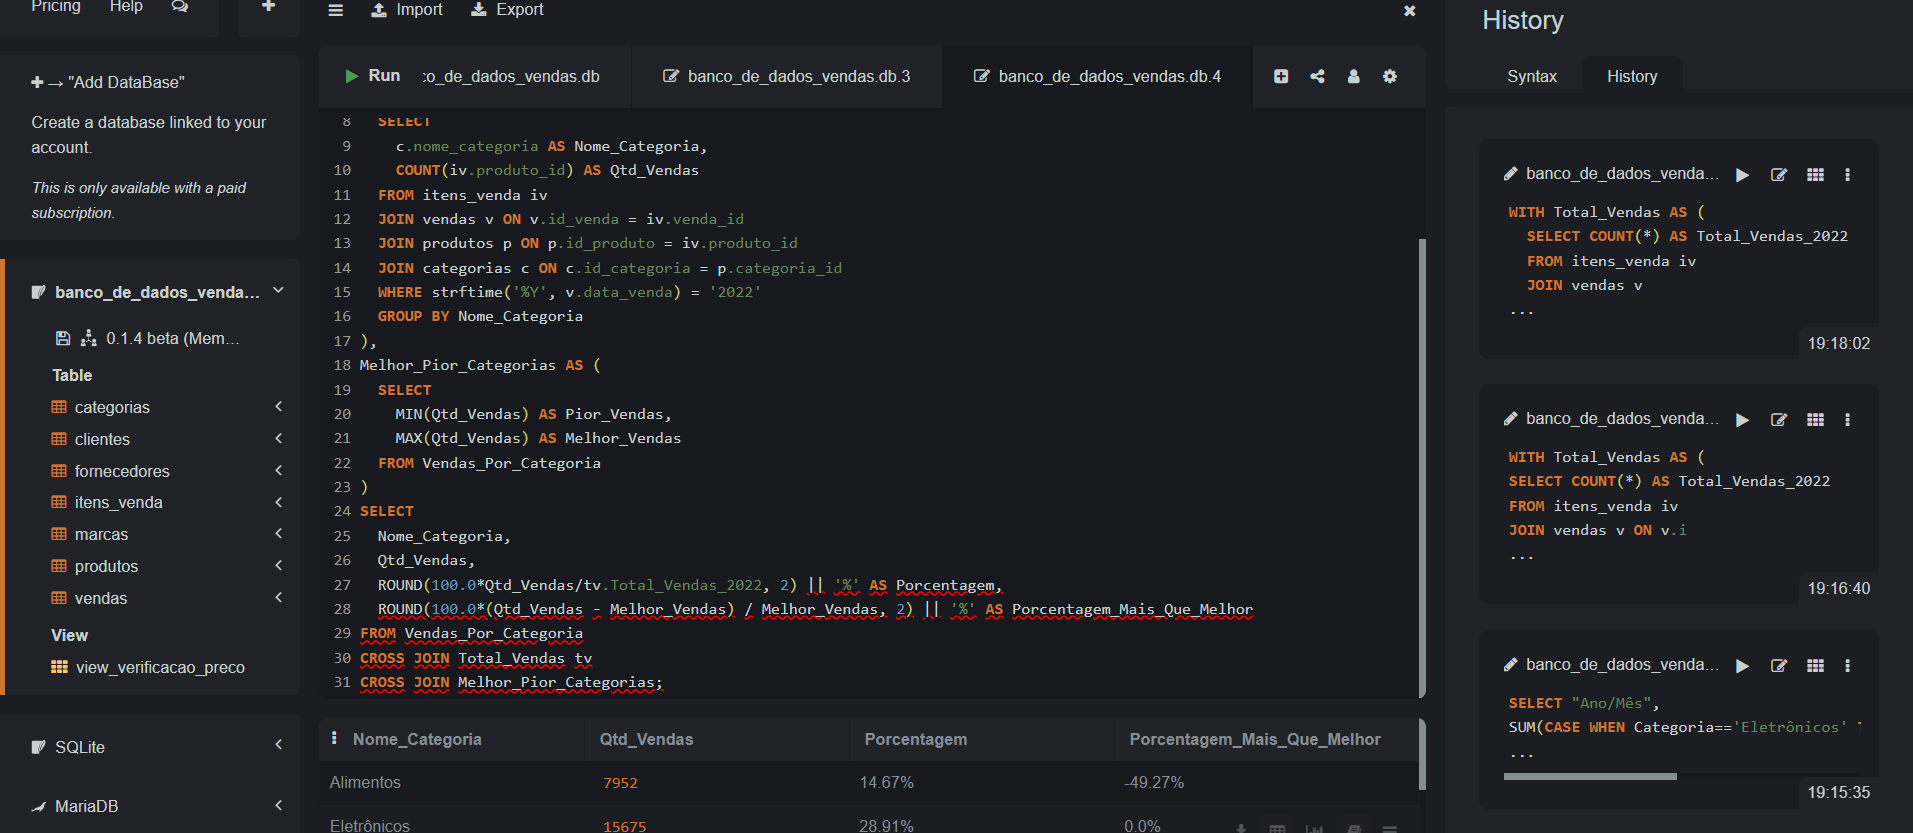The width and height of the screenshot is (1913, 833).
Task: Show grid results for 19:18:02 history entry
Action: [x=1816, y=175]
